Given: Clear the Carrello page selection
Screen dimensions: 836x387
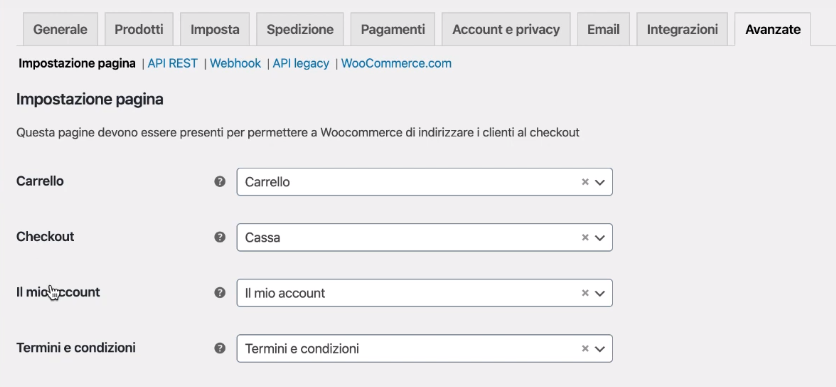Looking at the screenshot, I should [585, 182].
